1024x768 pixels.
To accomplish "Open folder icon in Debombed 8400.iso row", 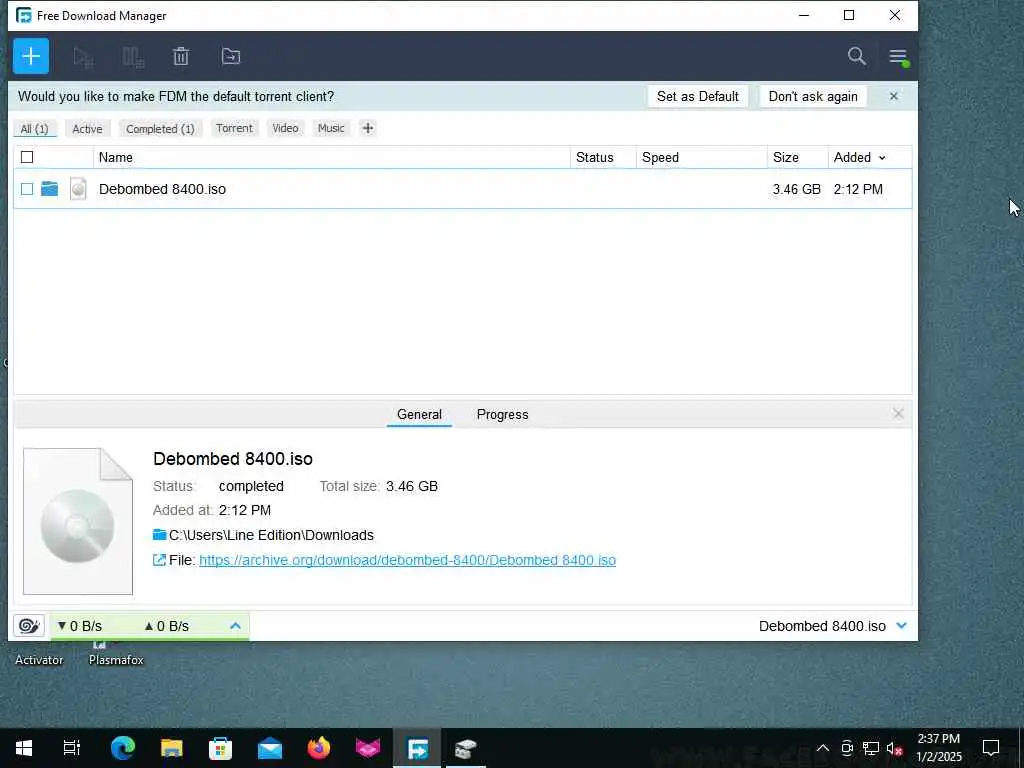I will pos(50,189).
